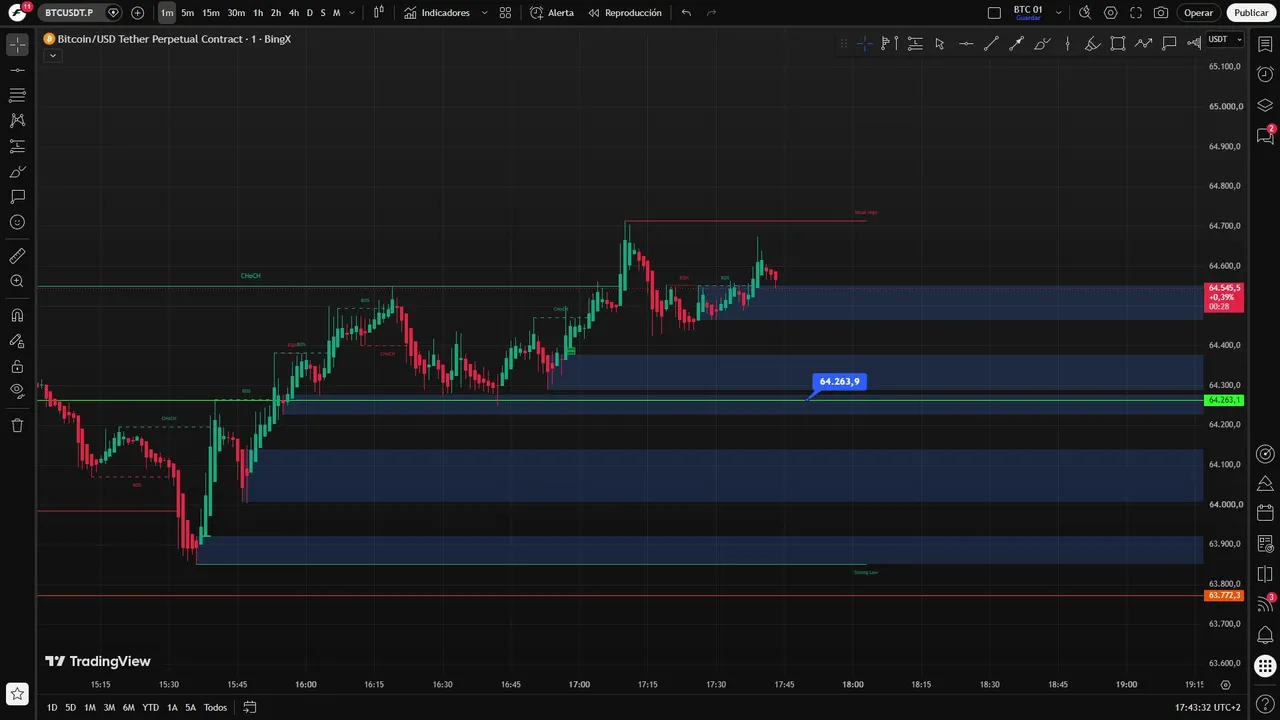The height and width of the screenshot is (720, 1280).
Task: Open the alerts panel clock icon on right sidebar
Action: pyautogui.click(x=1265, y=75)
